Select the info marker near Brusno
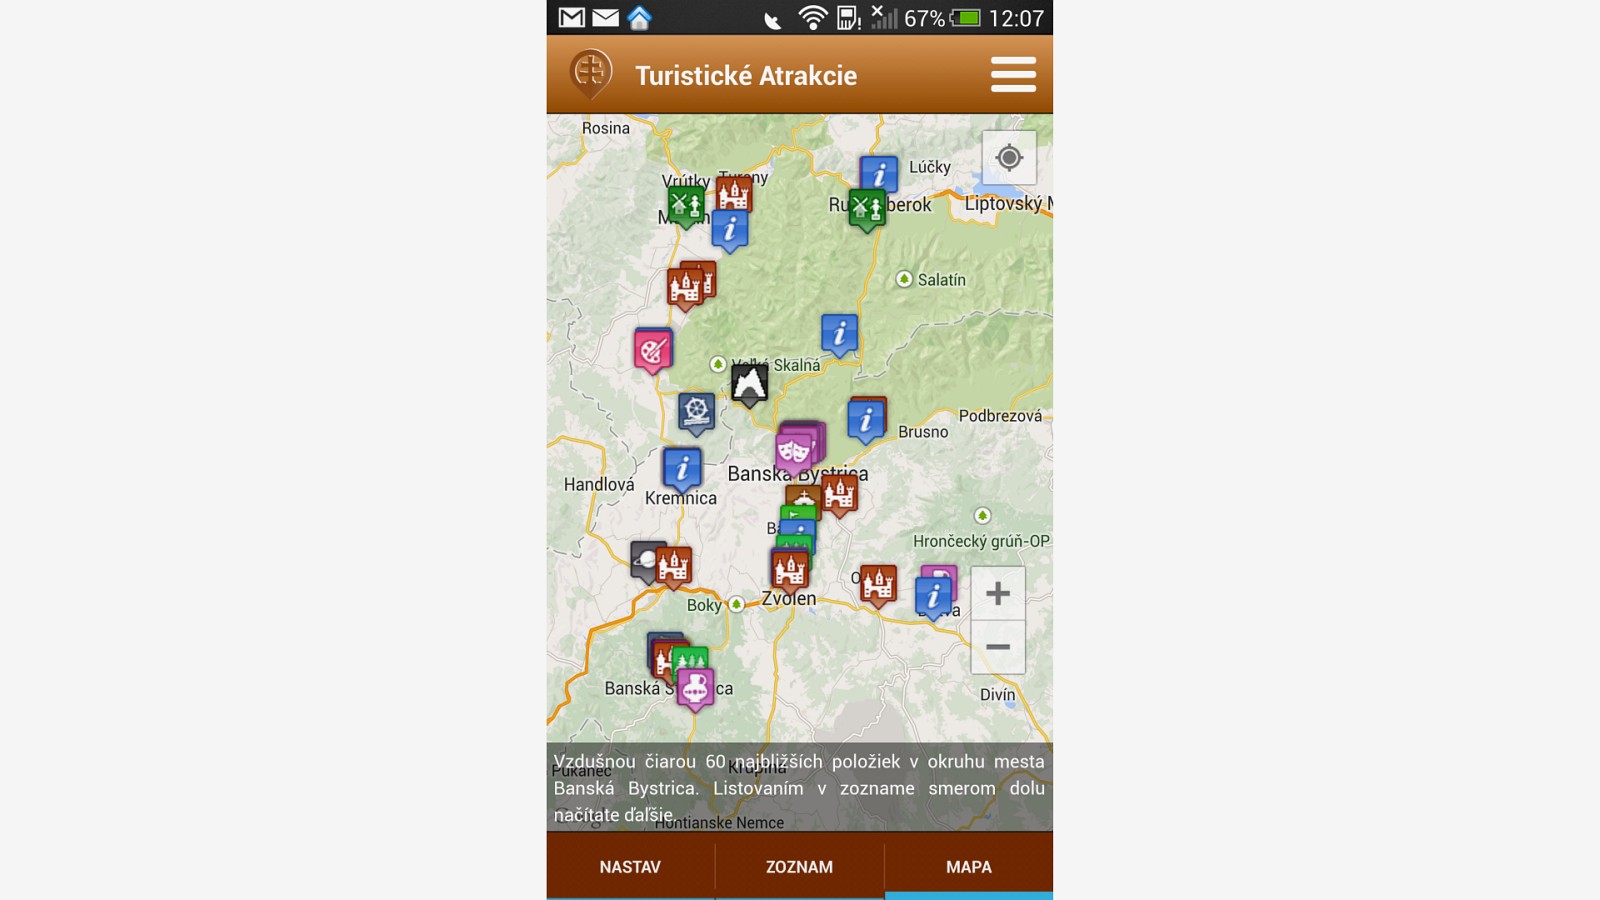Screen dimensions: 1600x900 click(866, 420)
